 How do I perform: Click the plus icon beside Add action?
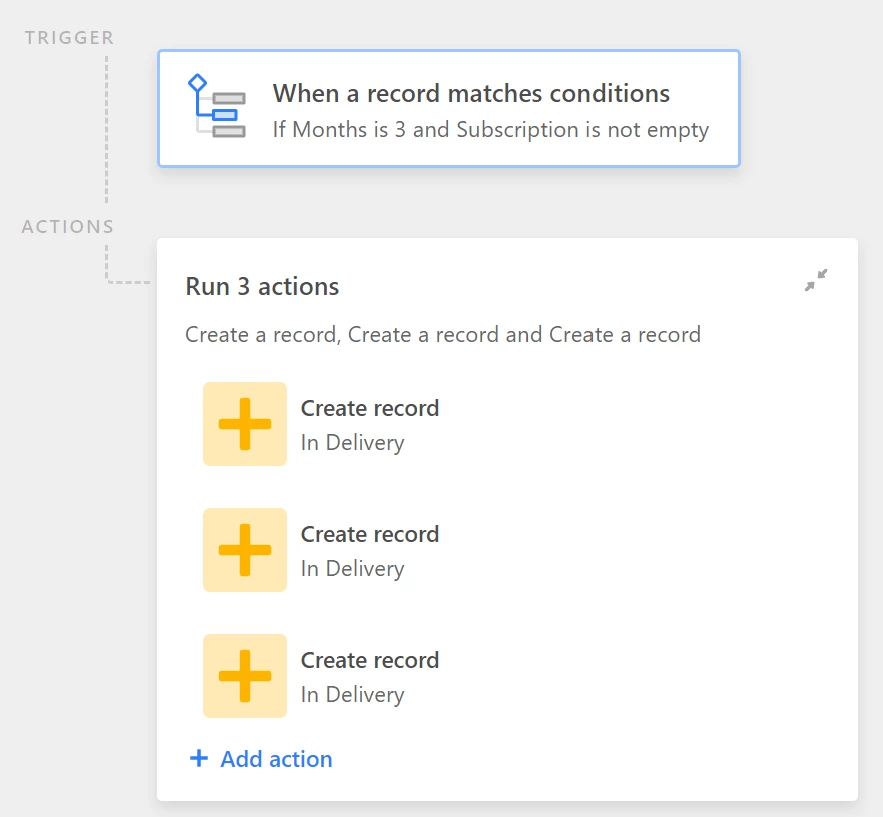[x=199, y=758]
